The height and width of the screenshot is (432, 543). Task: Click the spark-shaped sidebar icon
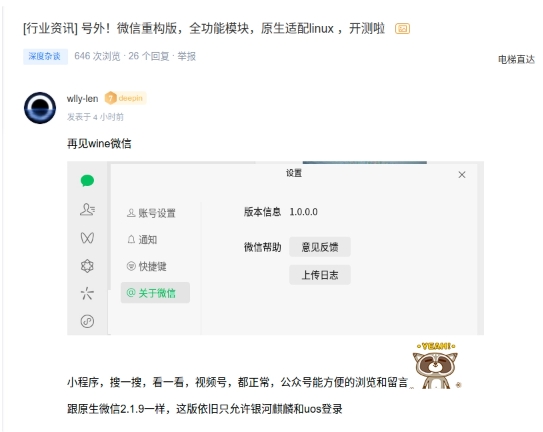pyautogui.click(x=87, y=293)
